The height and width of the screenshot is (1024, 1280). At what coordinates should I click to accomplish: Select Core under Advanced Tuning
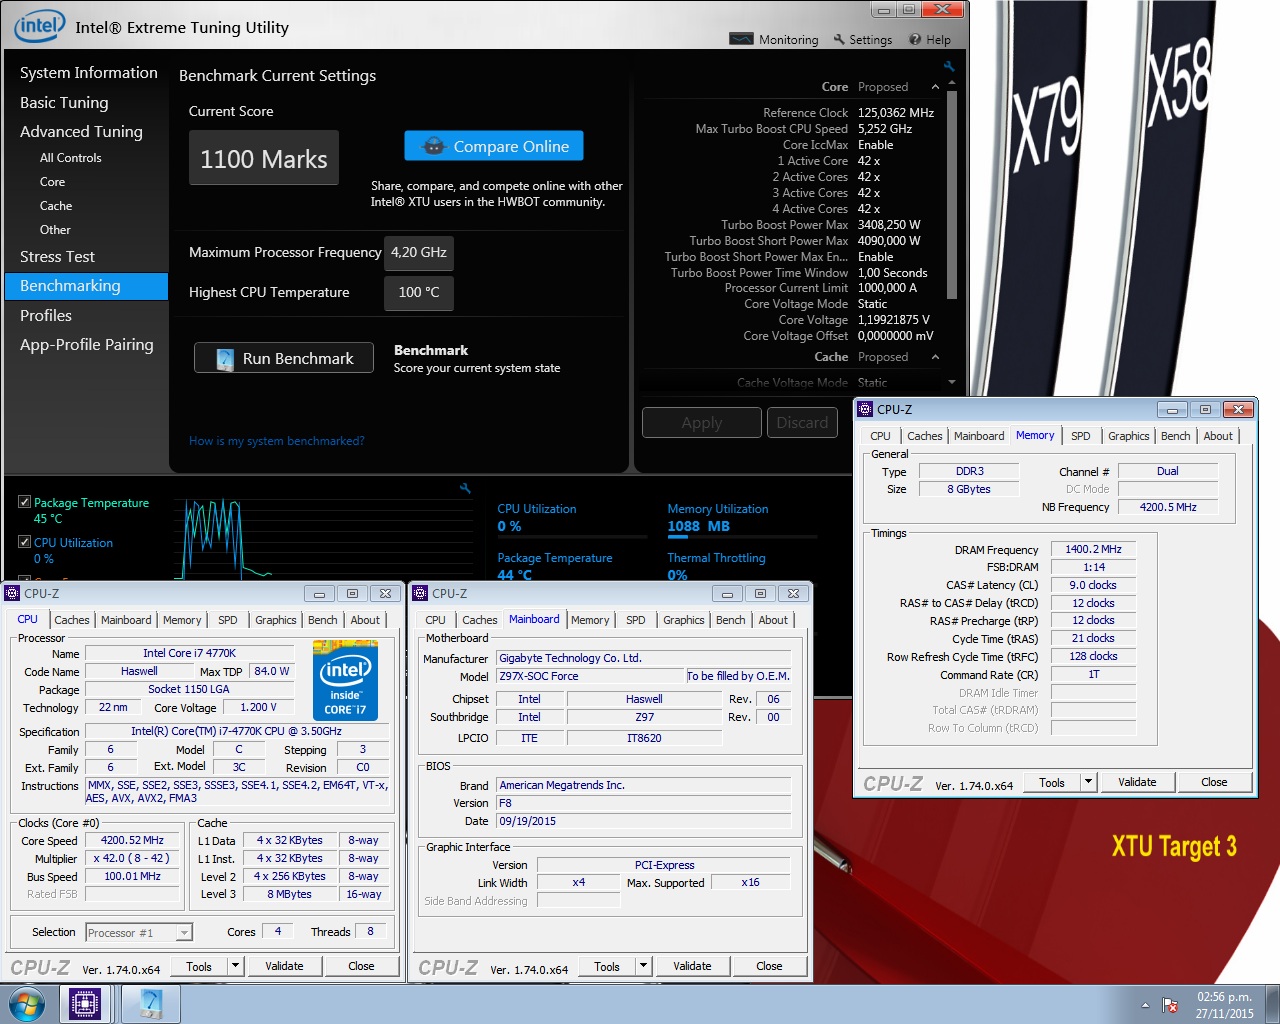point(52,182)
